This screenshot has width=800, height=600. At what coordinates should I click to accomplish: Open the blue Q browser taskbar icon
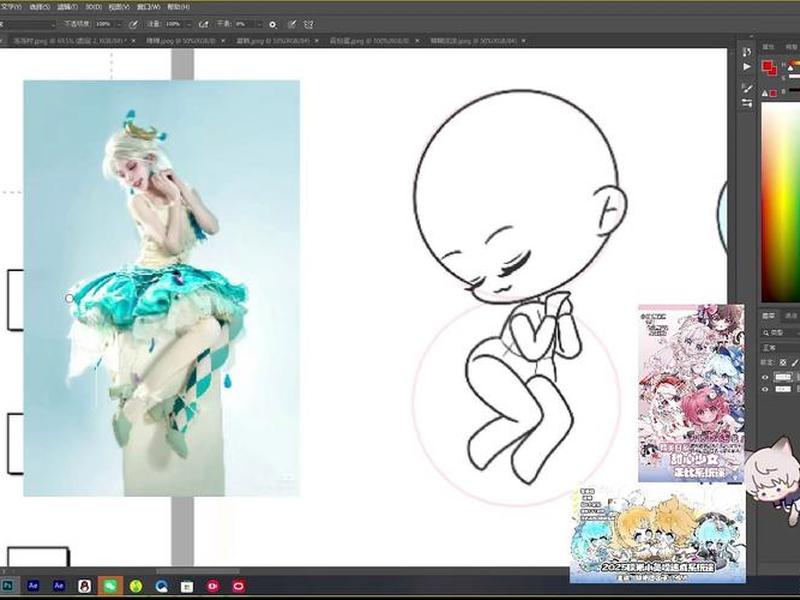tap(161, 586)
